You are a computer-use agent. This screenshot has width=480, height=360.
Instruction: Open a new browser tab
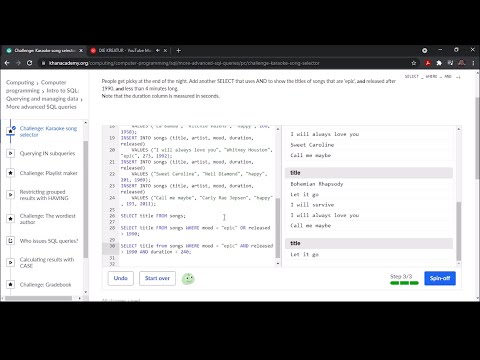179,50
